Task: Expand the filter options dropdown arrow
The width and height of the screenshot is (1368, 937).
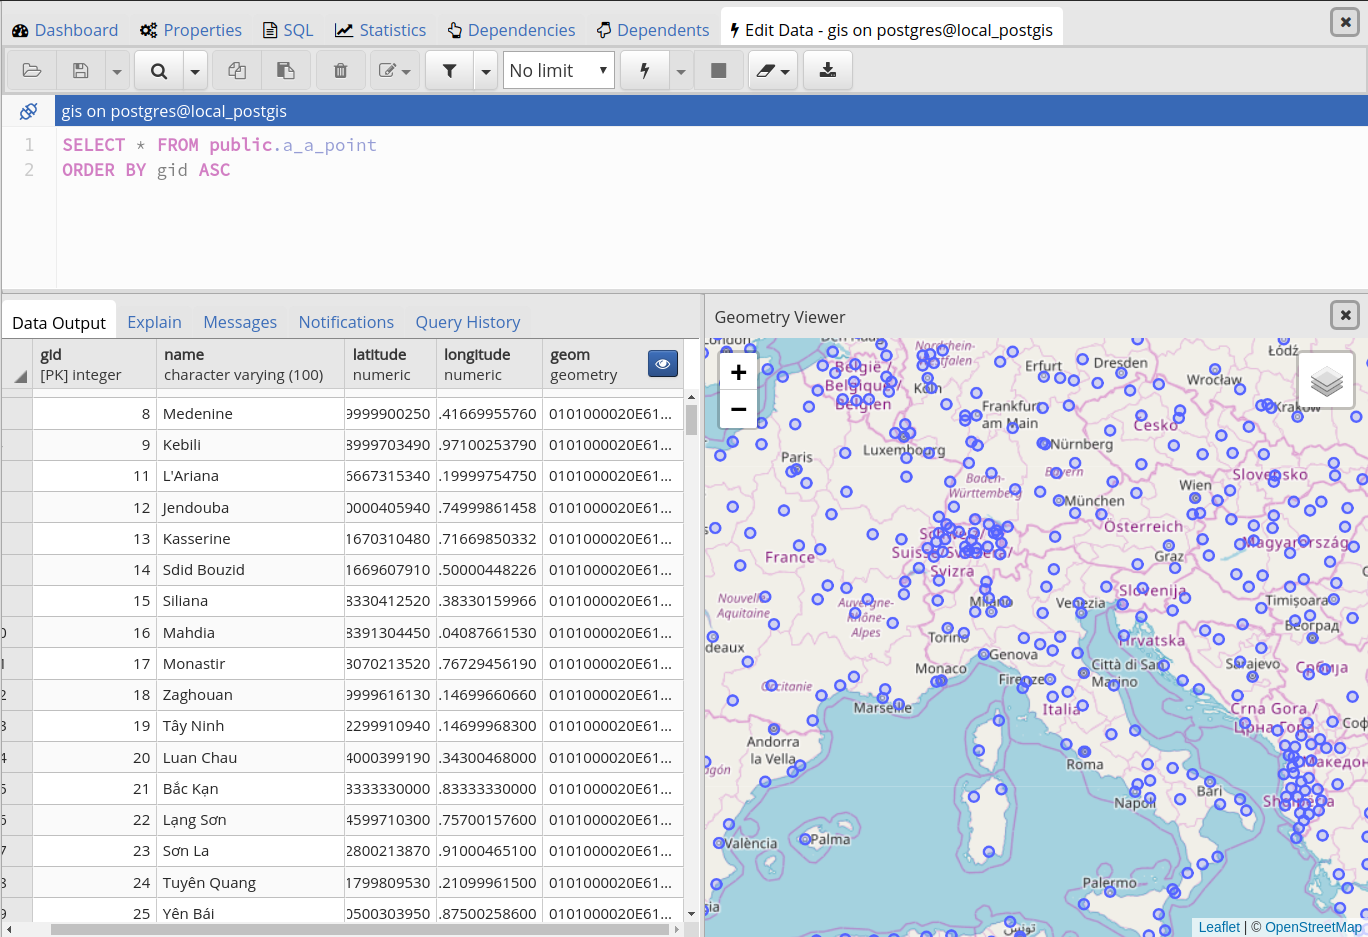Action: 486,71
